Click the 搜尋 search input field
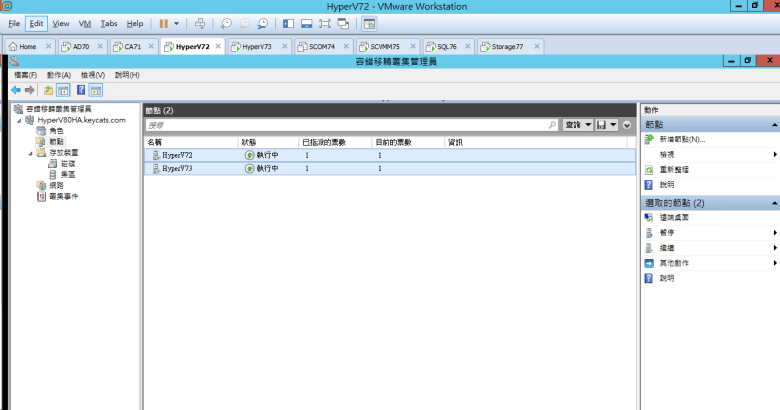Image resolution: width=780 pixels, height=410 pixels. coord(350,126)
